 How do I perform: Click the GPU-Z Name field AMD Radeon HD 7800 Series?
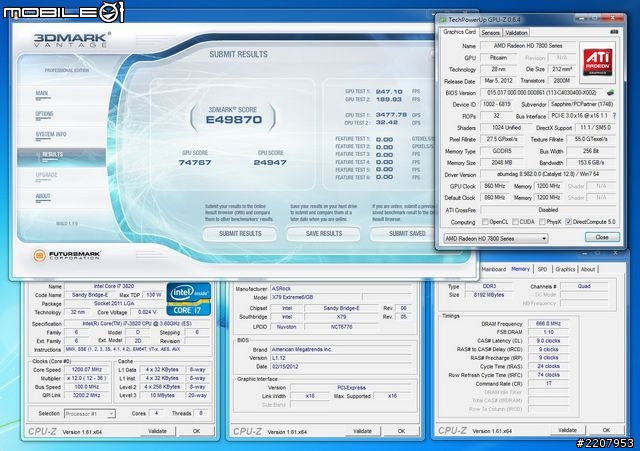(528, 46)
